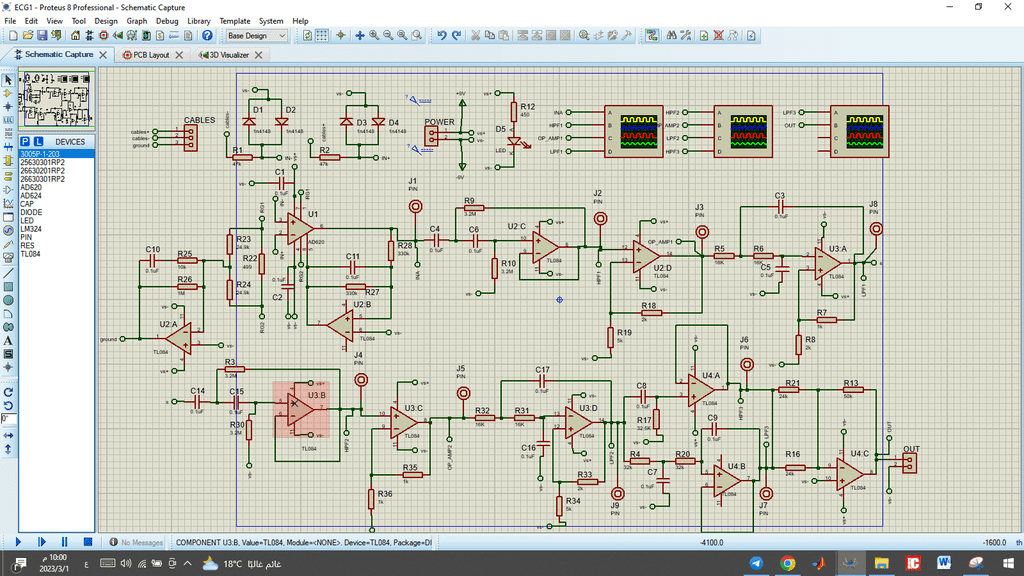Open Google Chrome from the taskbar
This screenshot has width=1024, height=576.
click(788, 564)
